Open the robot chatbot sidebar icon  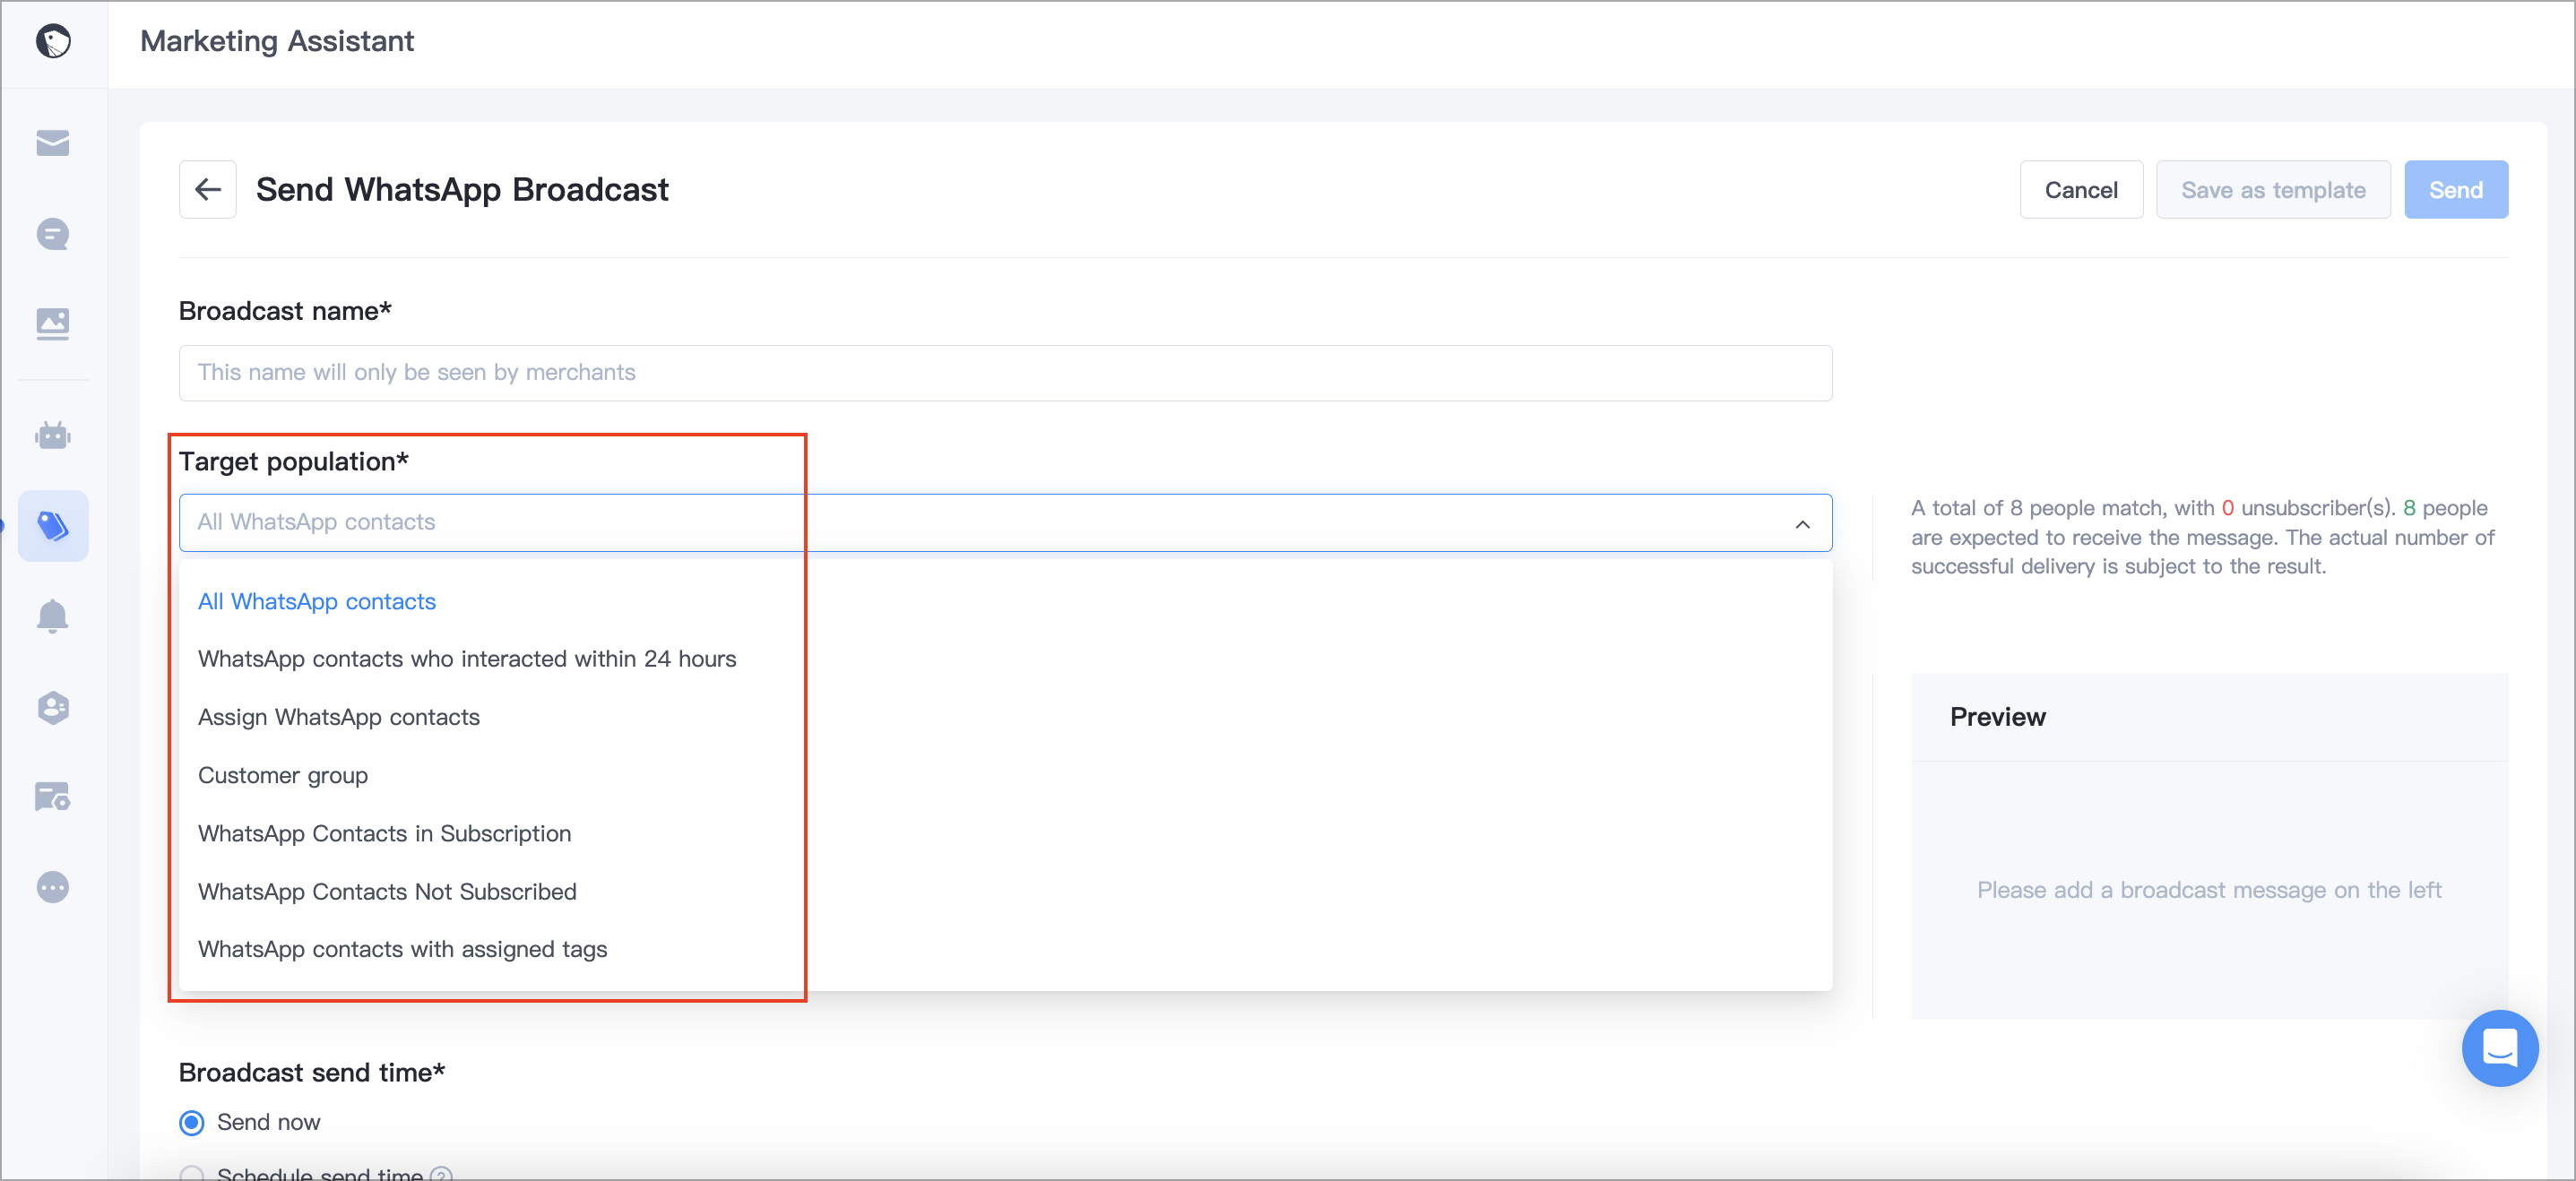[53, 435]
